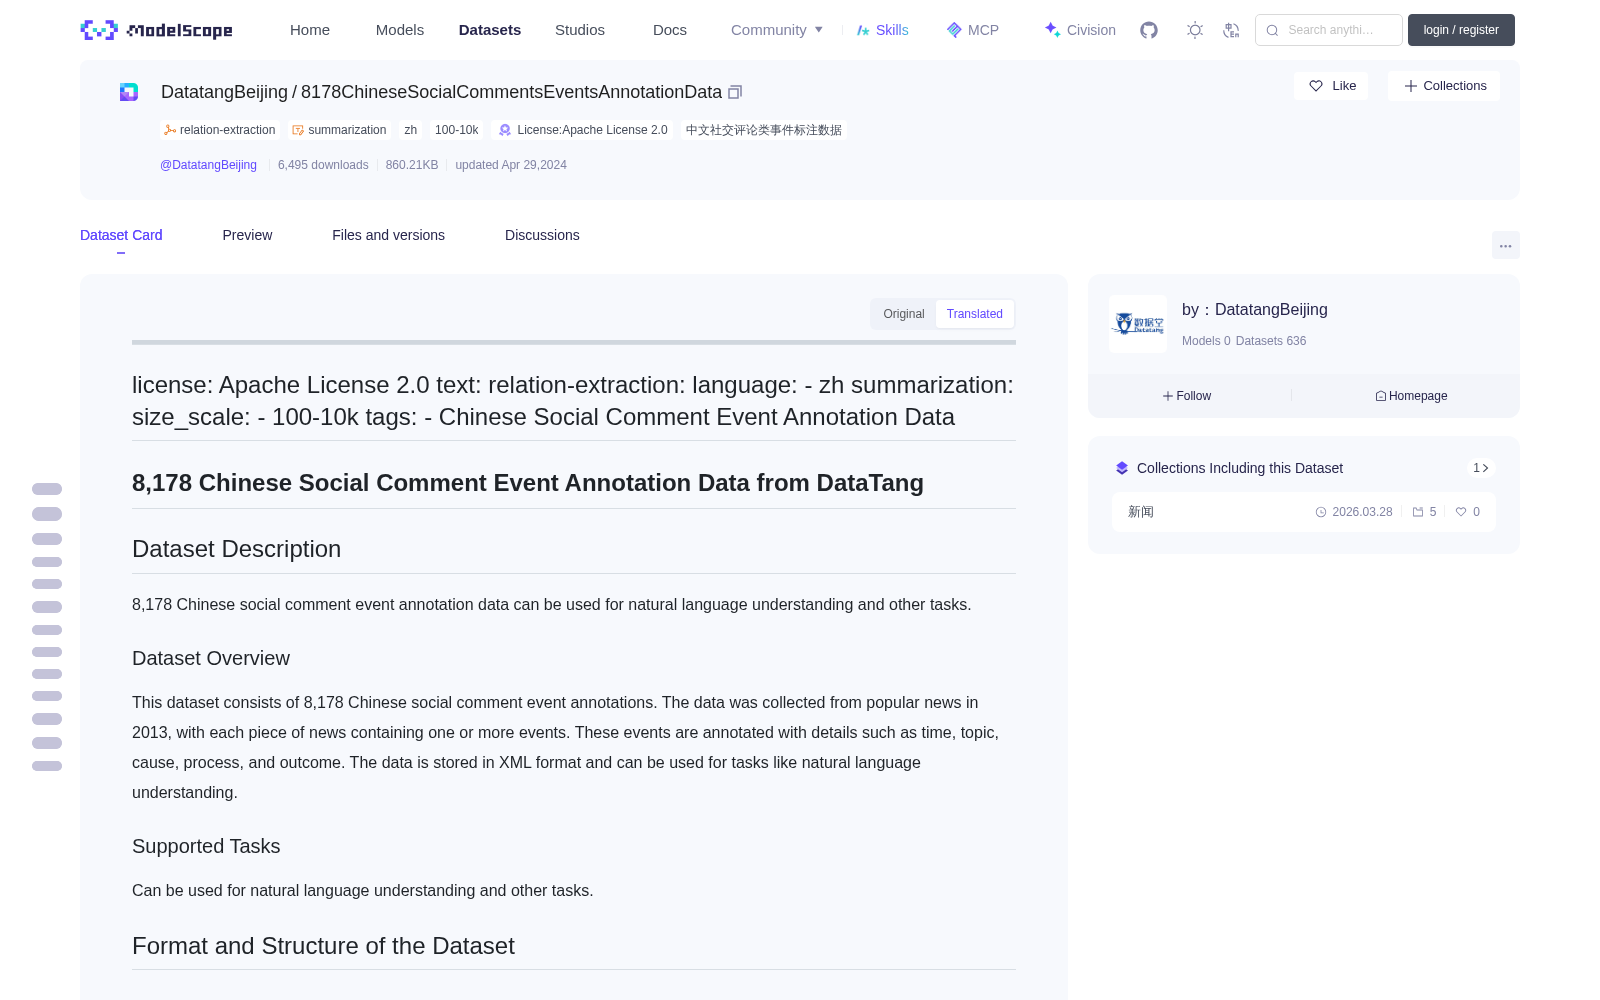This screenshot has width=1600, height=1000.
Task: Click the search magnifier icon
Action: tap(1273, 30)
